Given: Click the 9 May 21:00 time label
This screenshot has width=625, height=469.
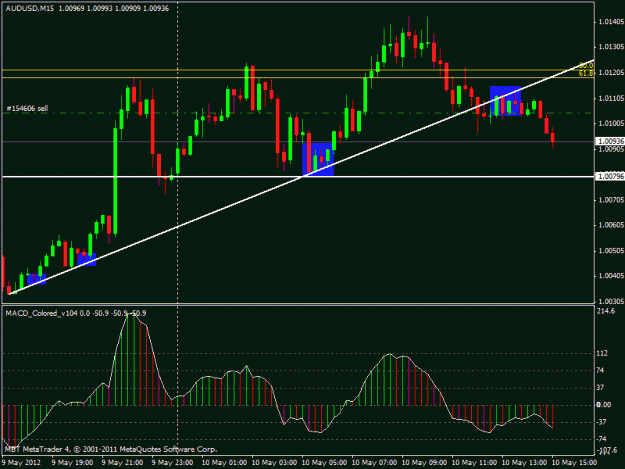Looking at the screenshot, I should 122,463.
